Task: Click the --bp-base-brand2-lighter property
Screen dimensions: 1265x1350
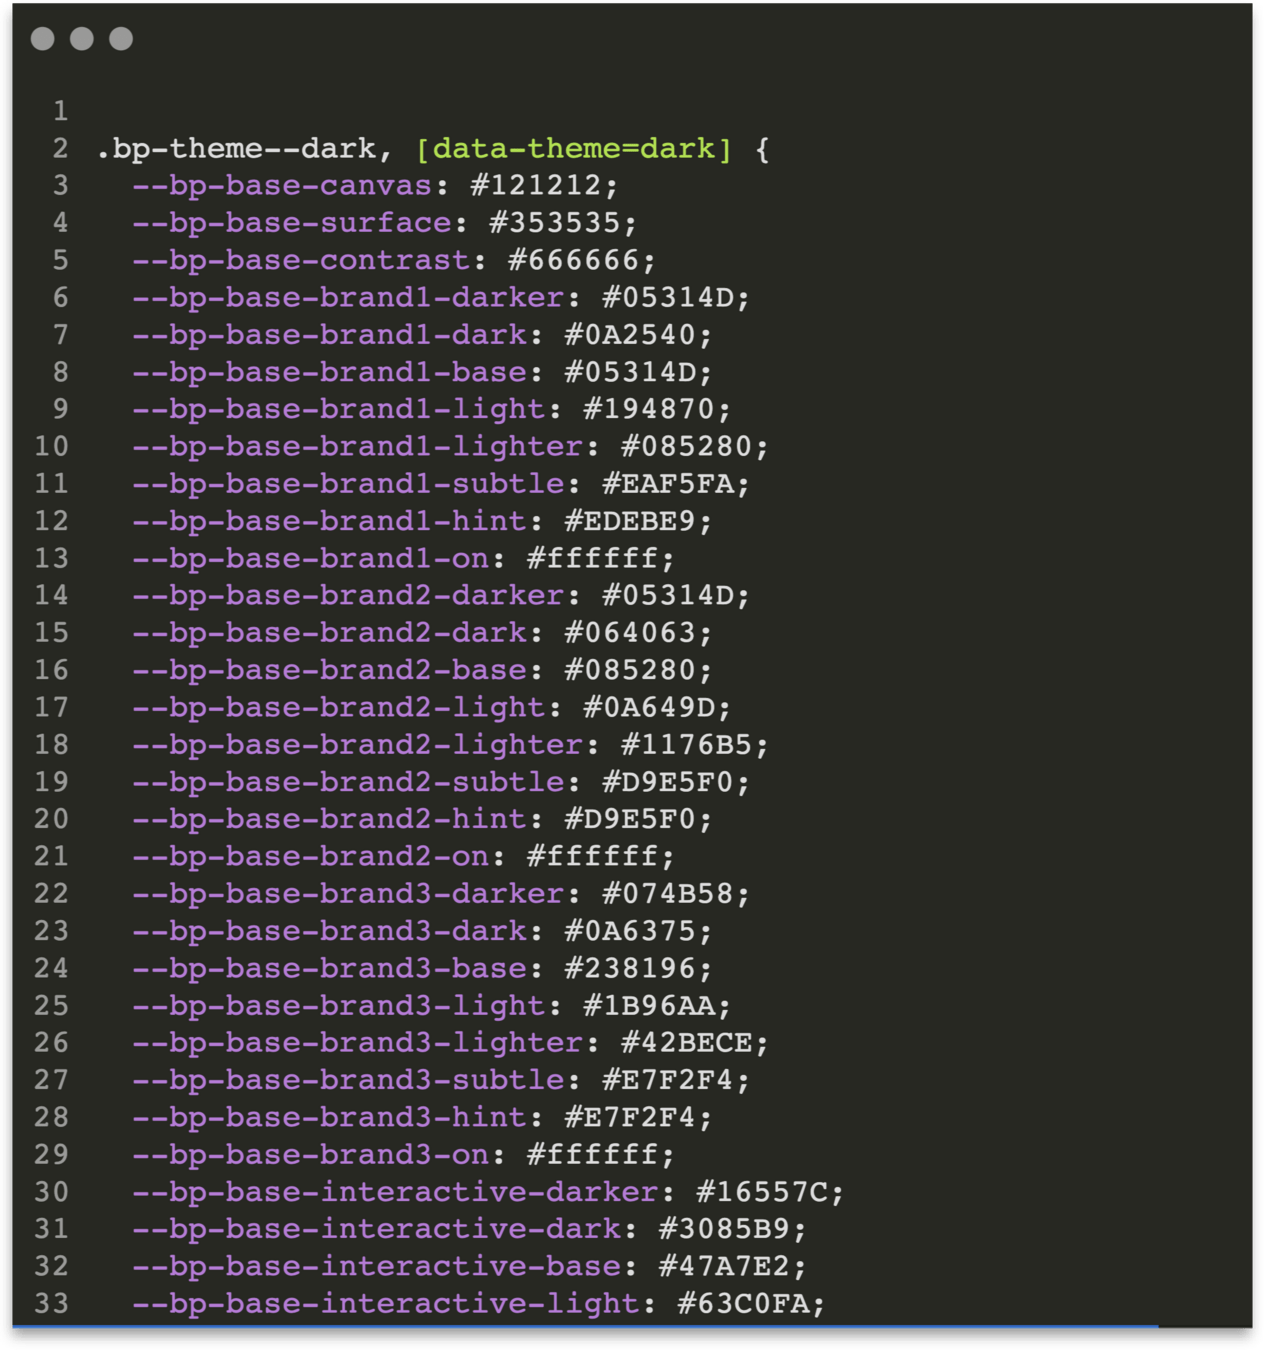Action: [x=357, y=745]
